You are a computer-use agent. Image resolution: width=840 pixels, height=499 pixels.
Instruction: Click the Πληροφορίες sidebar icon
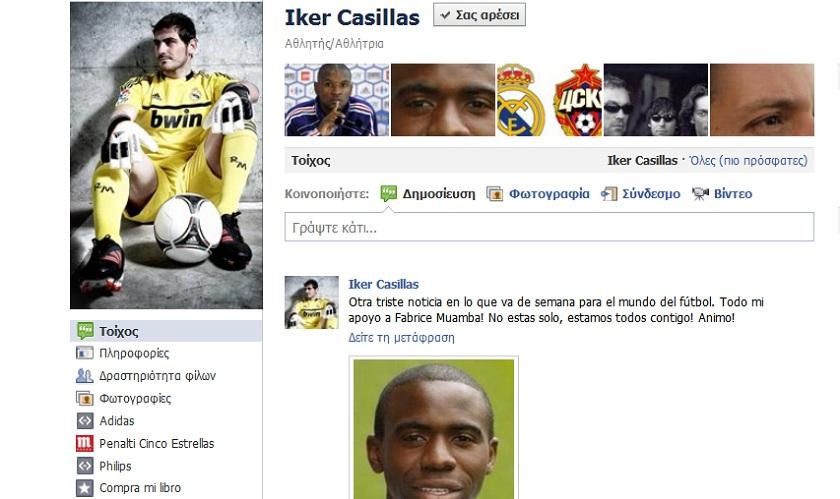click(x=85, y=353)
